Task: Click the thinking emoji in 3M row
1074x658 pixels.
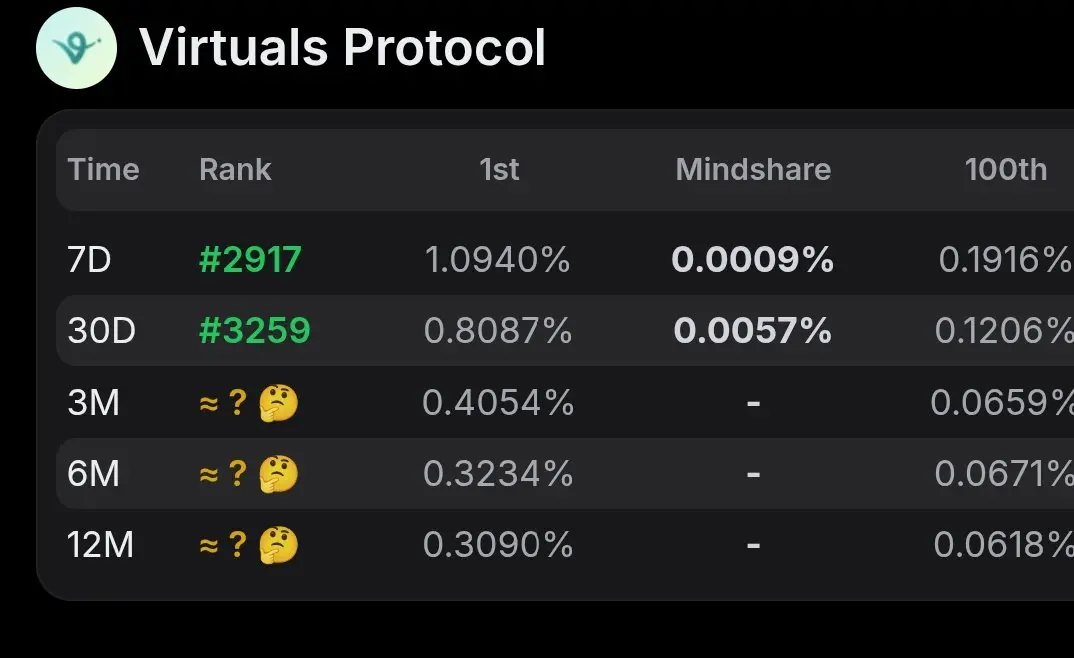Action: 279,403
